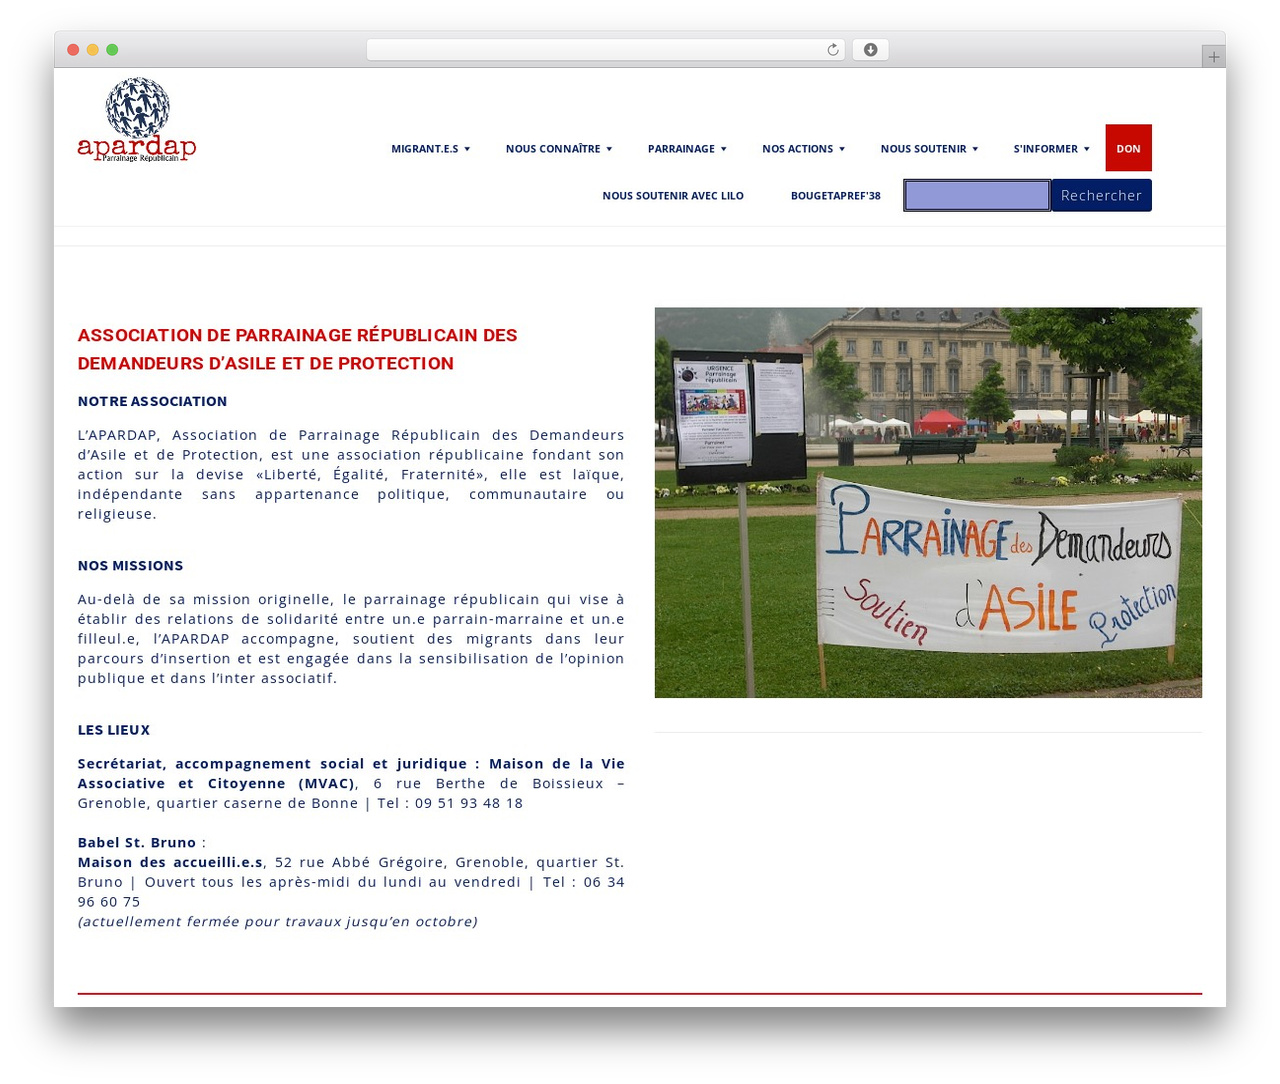Viewport: 1280px width, 1084px height.
Task: Click the Parrainage banner photo
Action: 928,502
